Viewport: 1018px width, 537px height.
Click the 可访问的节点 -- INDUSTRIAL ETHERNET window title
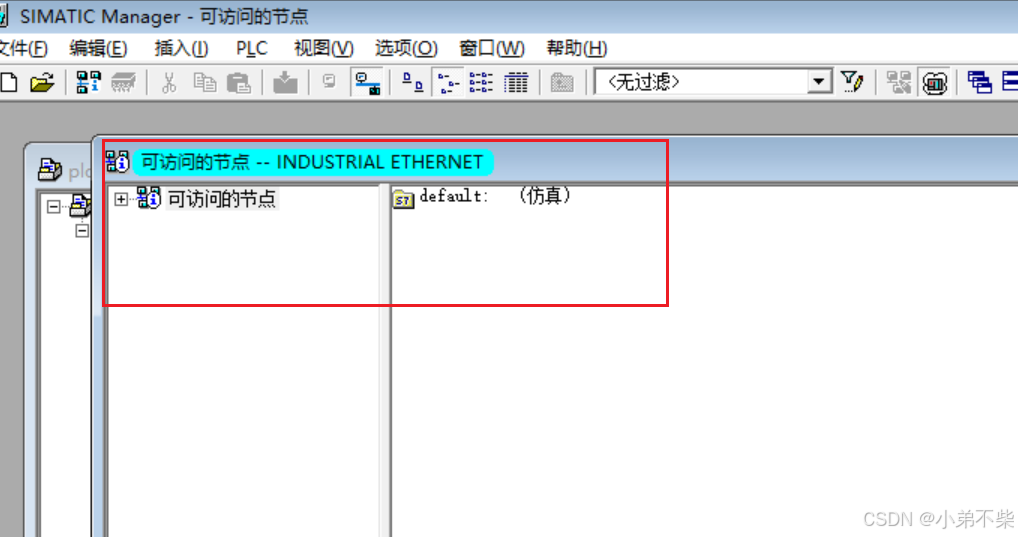312,162
